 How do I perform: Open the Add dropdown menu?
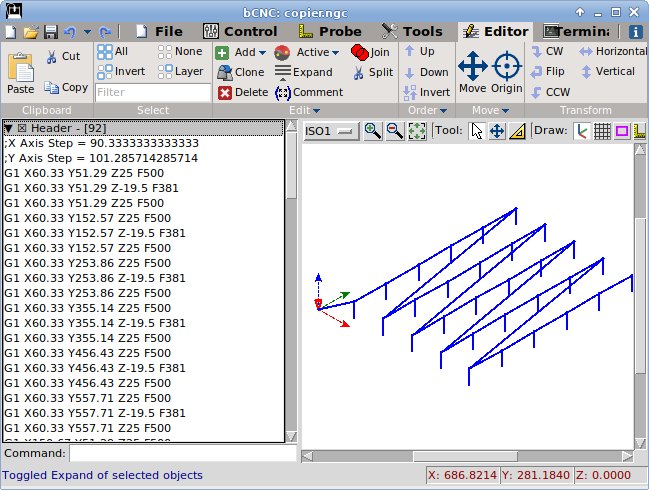[x=241, y=52]
